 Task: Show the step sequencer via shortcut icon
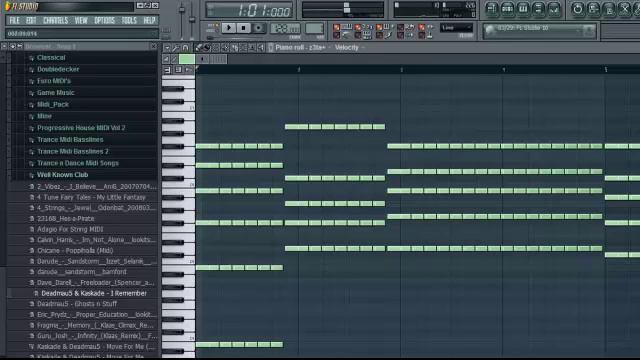pyautogui.click(x=507, y=9)
